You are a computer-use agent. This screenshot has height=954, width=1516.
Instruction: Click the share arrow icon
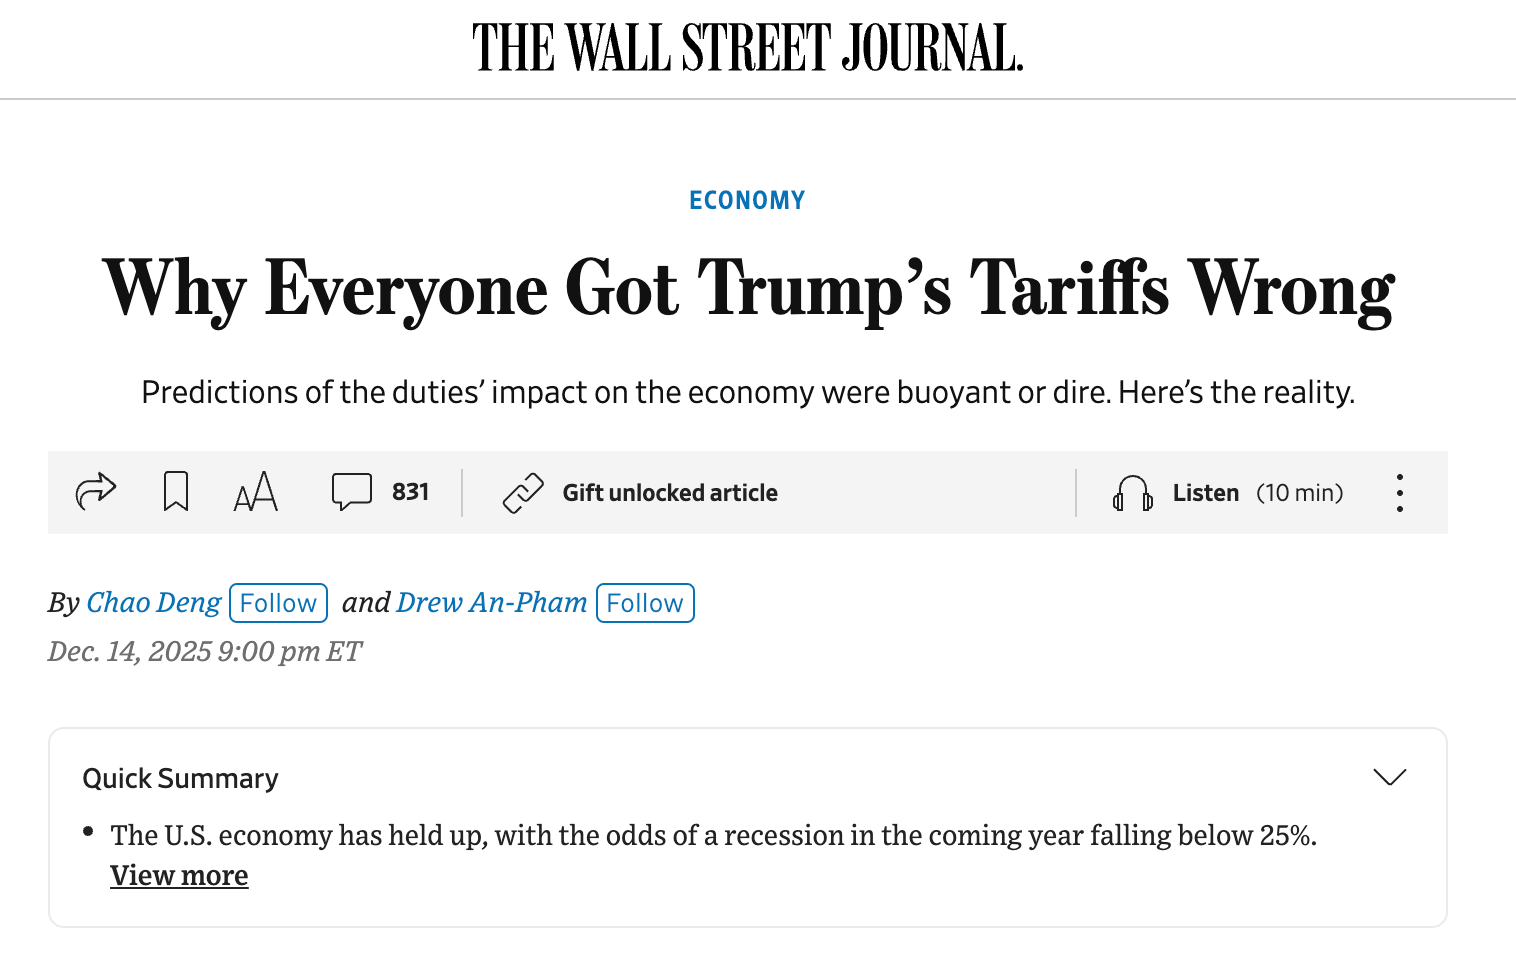pos(96,491)
